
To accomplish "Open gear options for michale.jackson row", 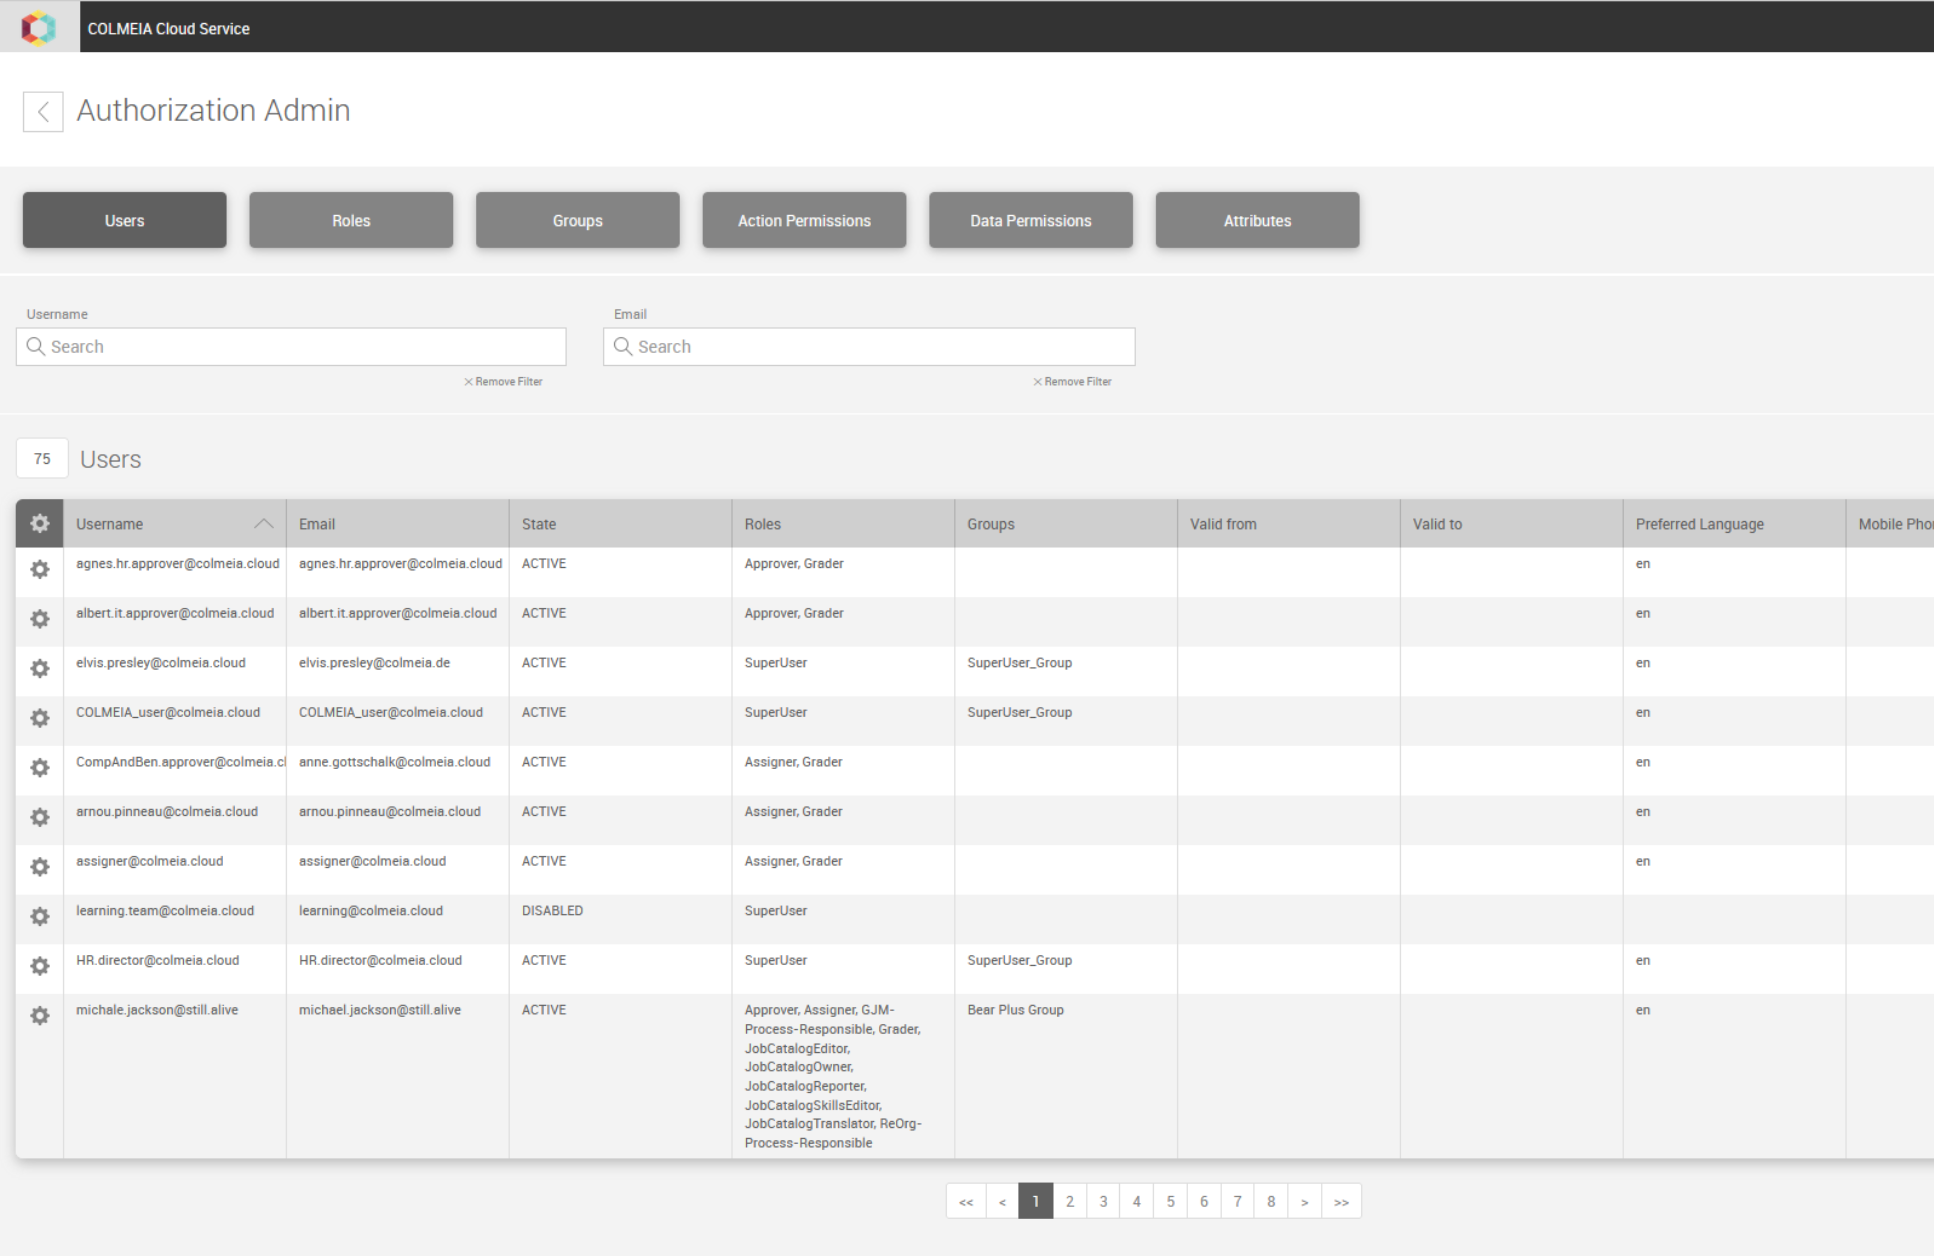I will [x=40, y=1015].
